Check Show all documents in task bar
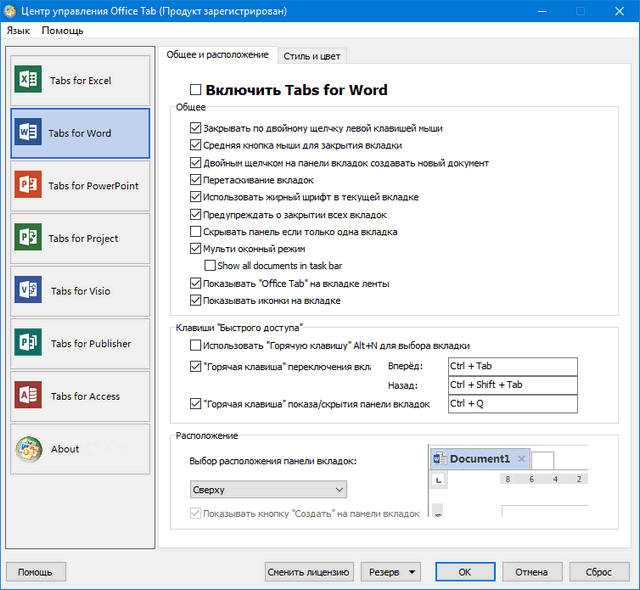The height and width of the screenshot is (590, 640). click(210, 266)
